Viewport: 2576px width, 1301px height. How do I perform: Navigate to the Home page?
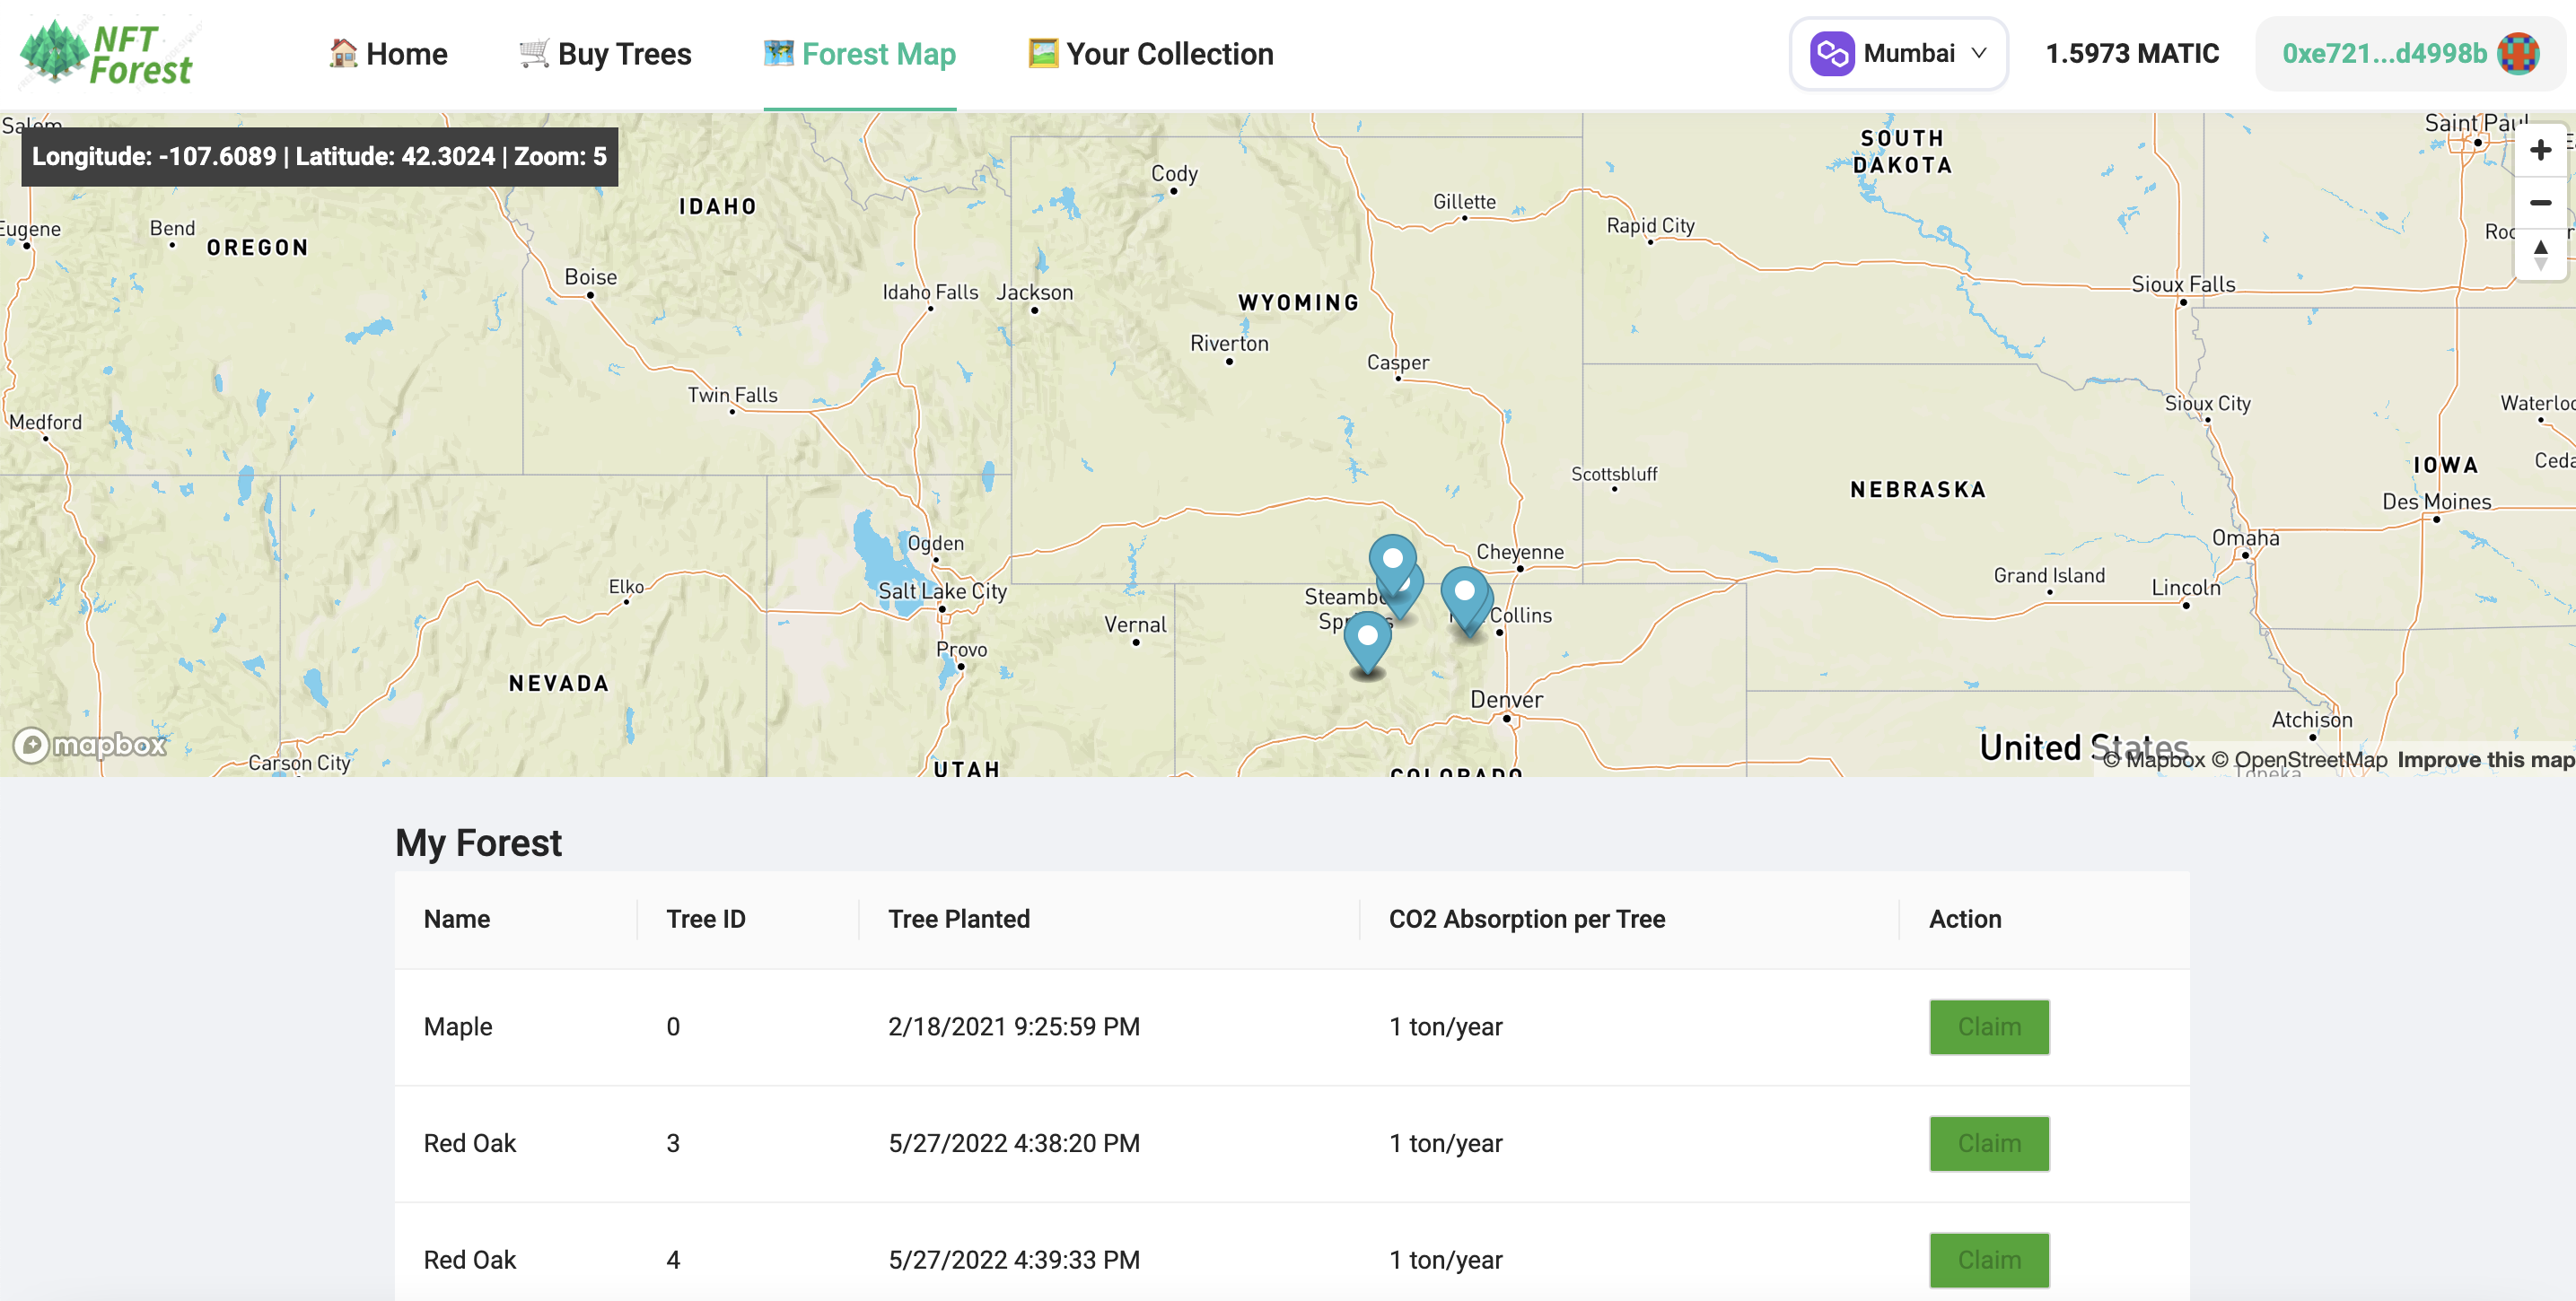(x=388, y=54)
